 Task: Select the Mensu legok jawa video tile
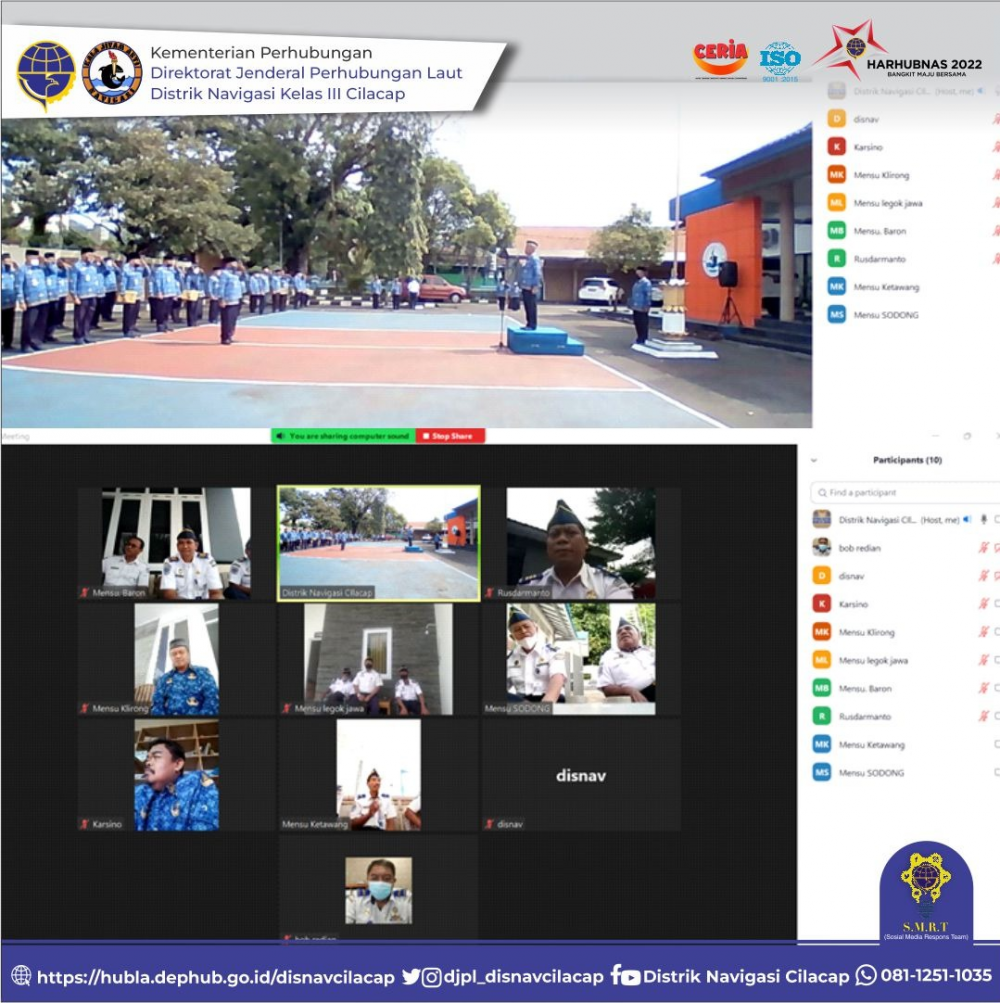point(379,659)
